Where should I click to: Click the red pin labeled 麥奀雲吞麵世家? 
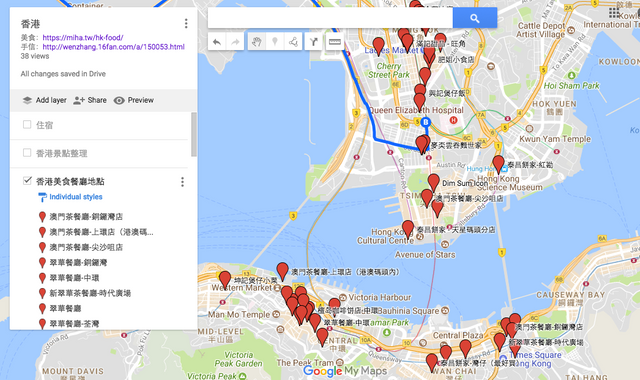(x=423, y=144)
